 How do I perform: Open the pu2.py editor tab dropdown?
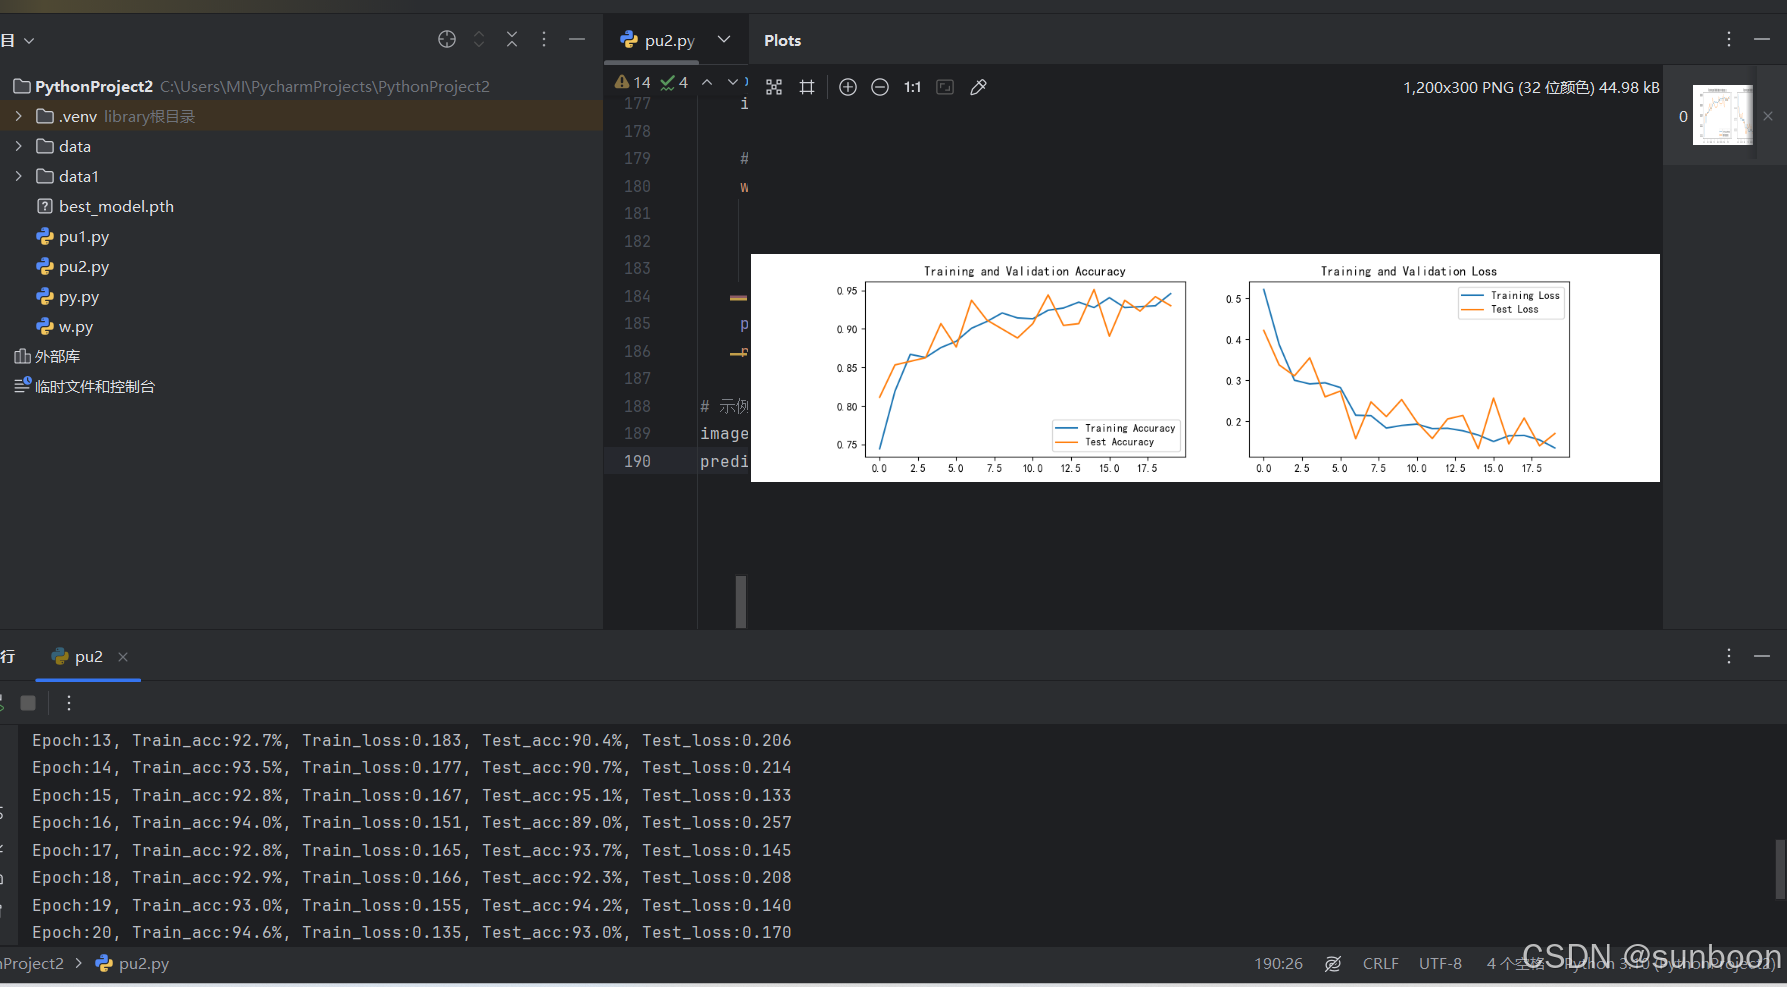click(723, 40)
